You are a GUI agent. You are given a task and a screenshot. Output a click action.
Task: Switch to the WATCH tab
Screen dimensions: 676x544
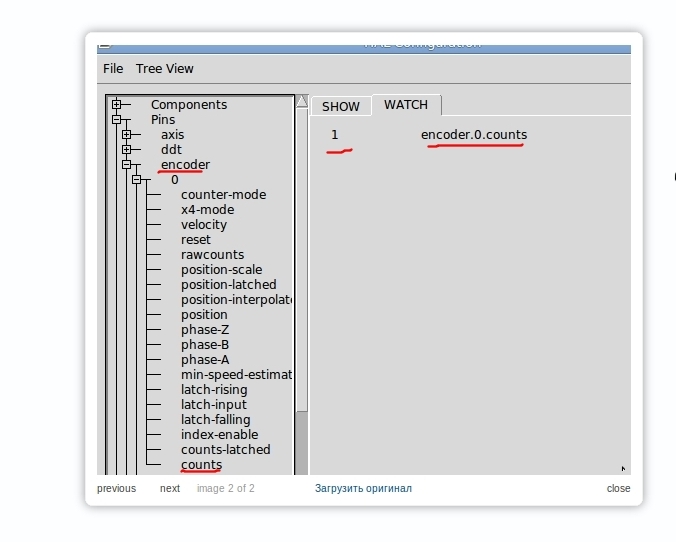(x=406, y=105)
